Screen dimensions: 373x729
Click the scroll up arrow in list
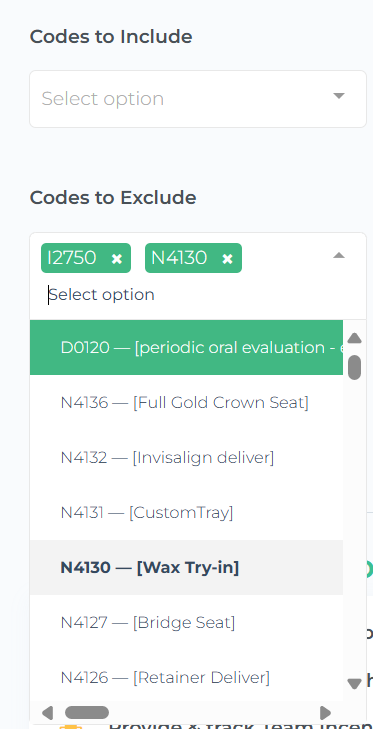[x=354, y=338]
